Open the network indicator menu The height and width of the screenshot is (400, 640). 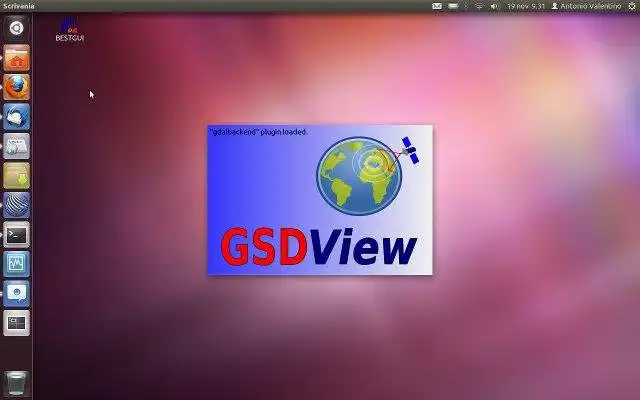480,6
